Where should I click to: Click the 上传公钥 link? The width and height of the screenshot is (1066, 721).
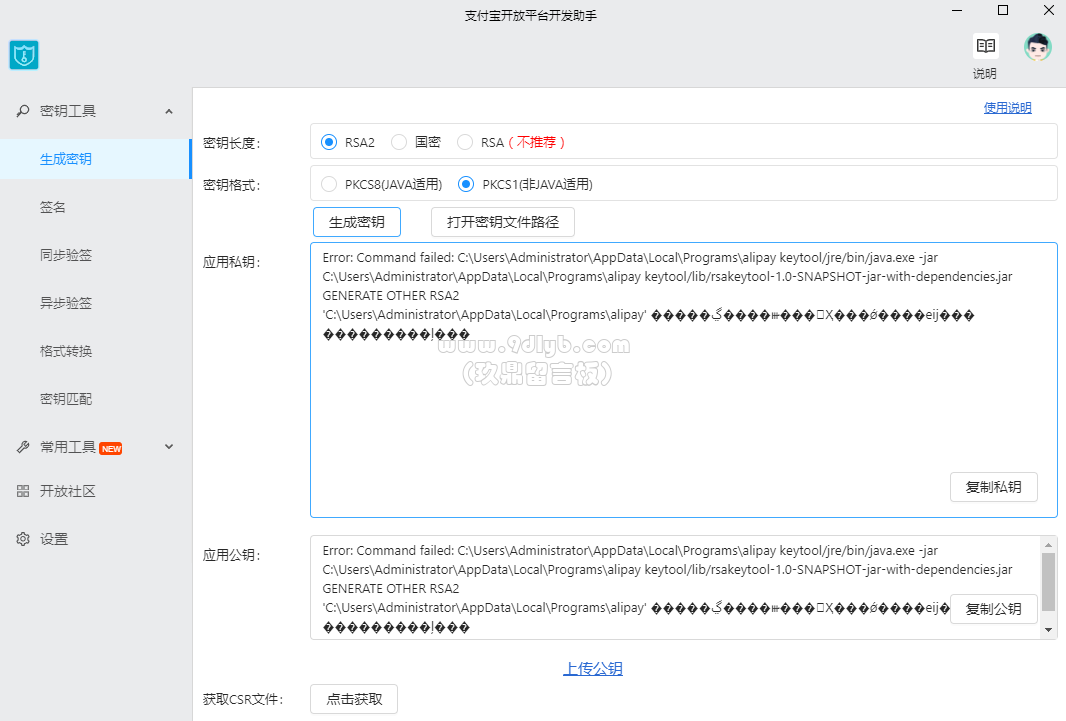pyautogui.click(x=593, y=669)
